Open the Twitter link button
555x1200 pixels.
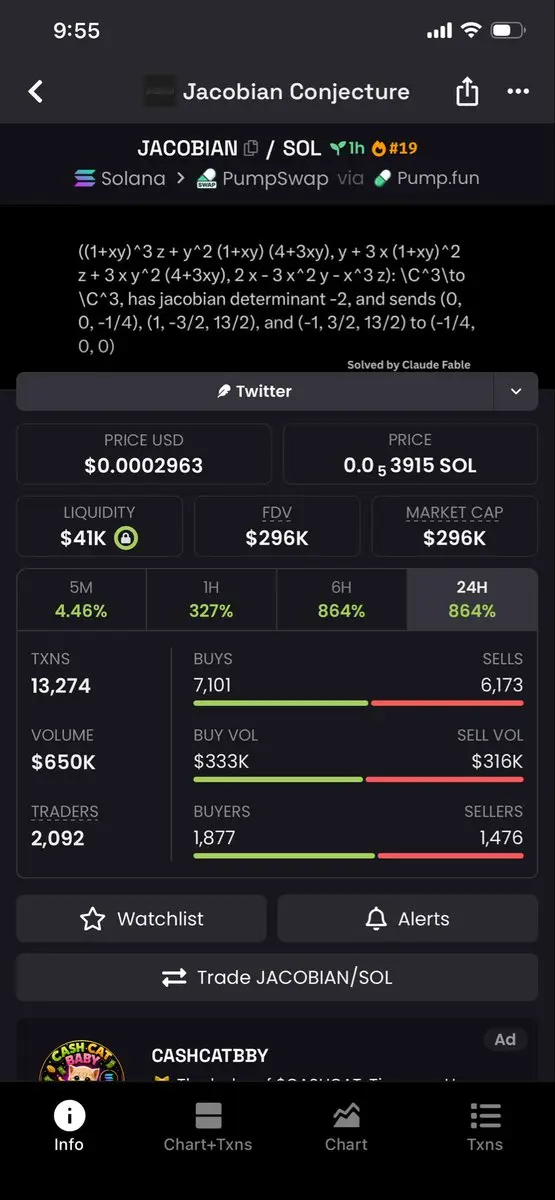[x=256, y=392]
